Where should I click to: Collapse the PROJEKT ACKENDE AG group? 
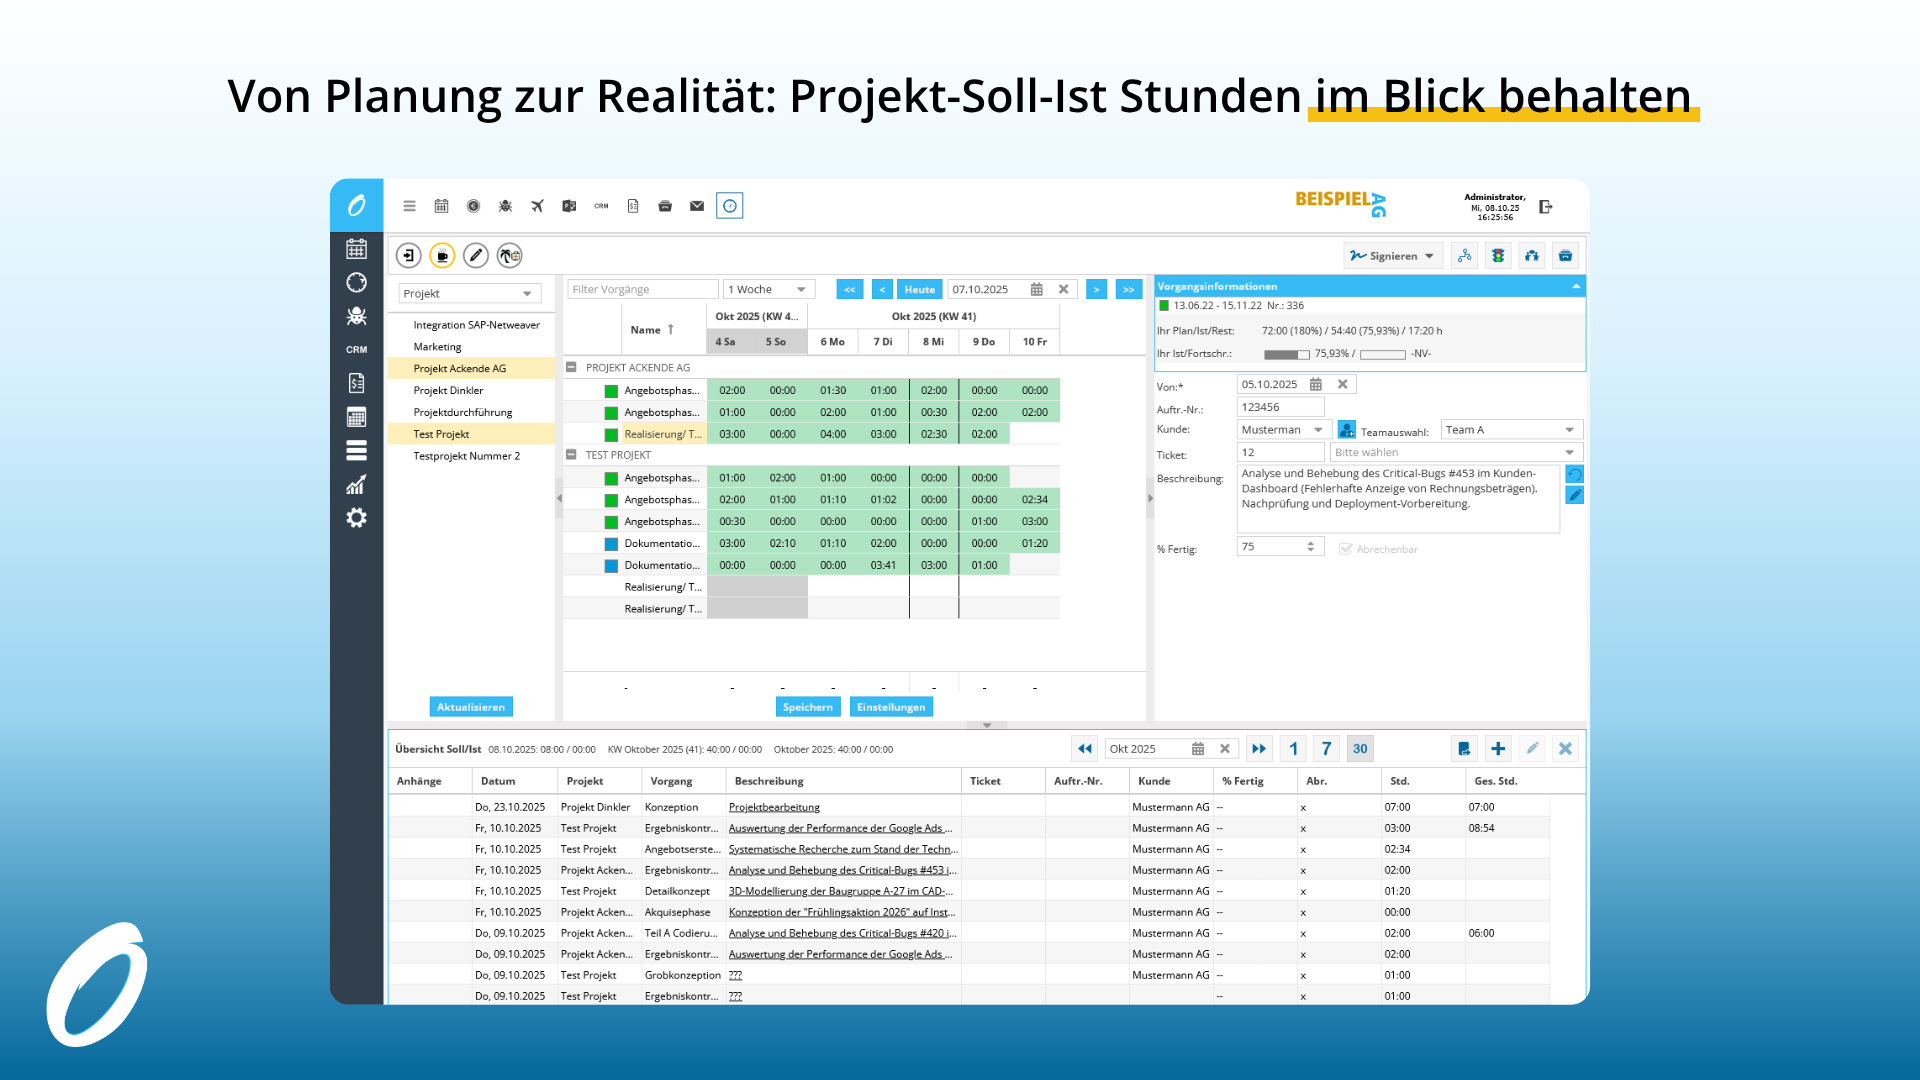572,367
